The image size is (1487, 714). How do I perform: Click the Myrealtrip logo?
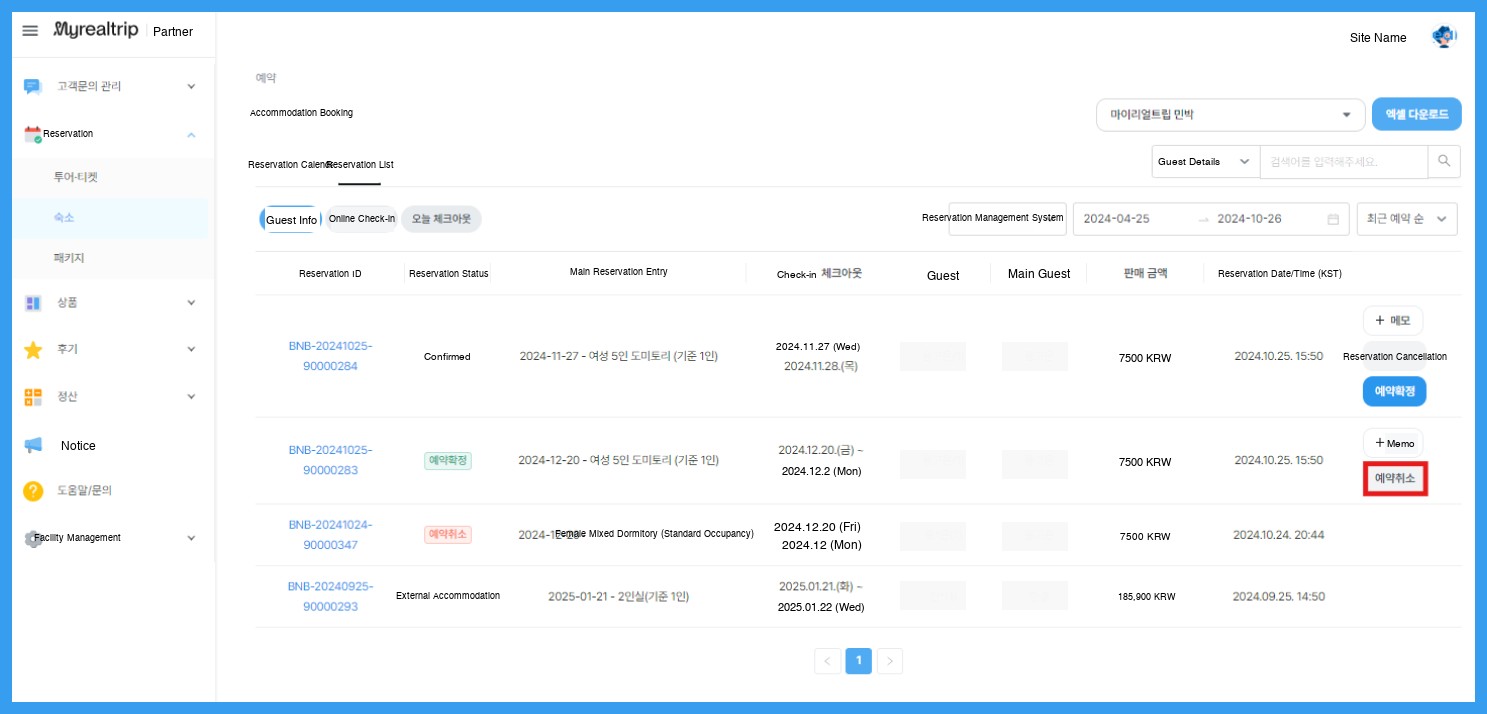(x=96, y=31)
